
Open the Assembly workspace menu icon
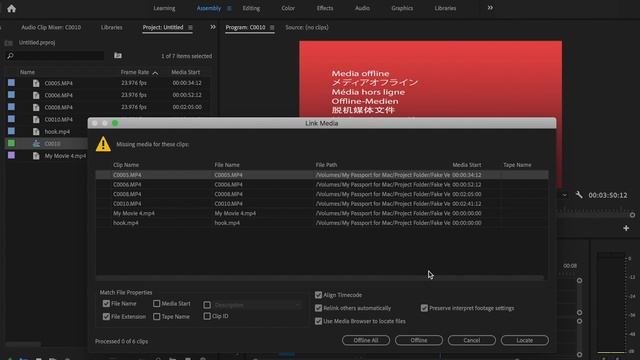(x=229, y=8)
